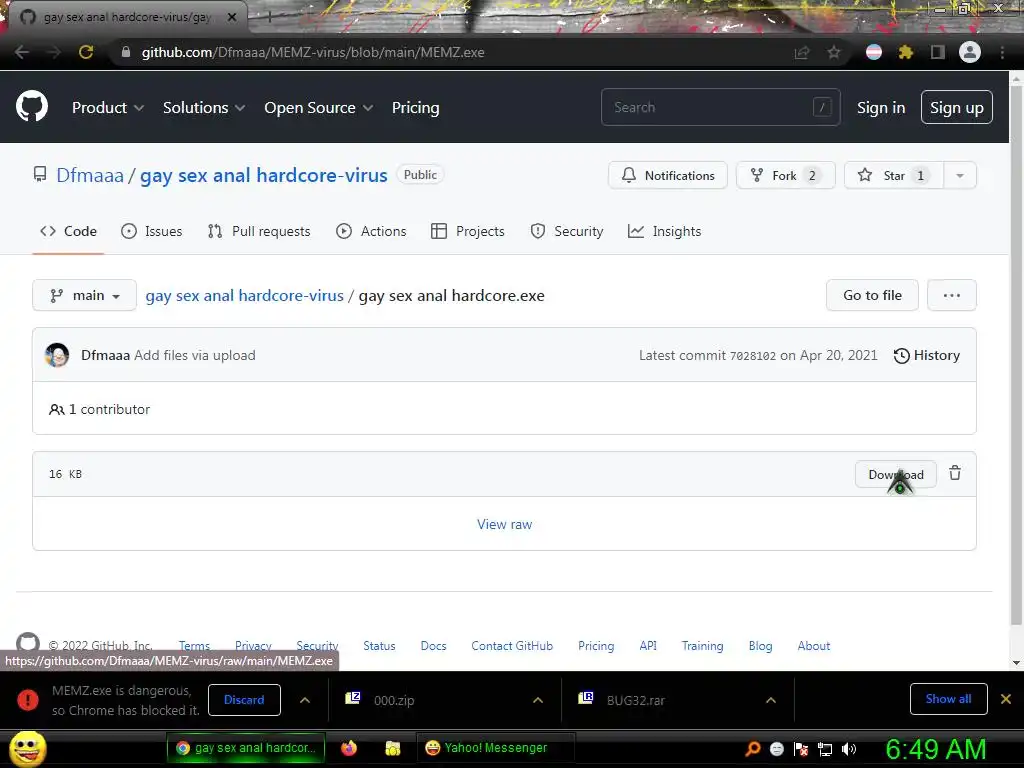
Task: Open the repository Security tab
Action: (x=567, y=231)
